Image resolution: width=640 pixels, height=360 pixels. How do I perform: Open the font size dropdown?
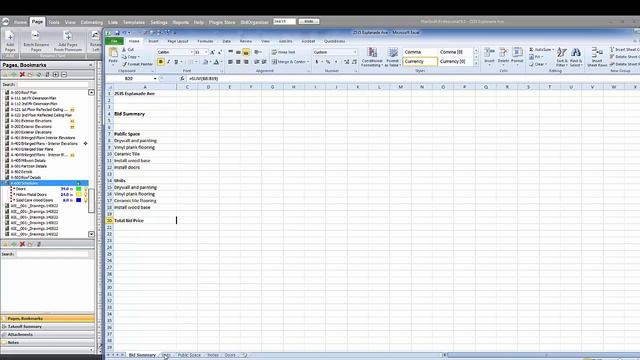[x=206, y=52]
